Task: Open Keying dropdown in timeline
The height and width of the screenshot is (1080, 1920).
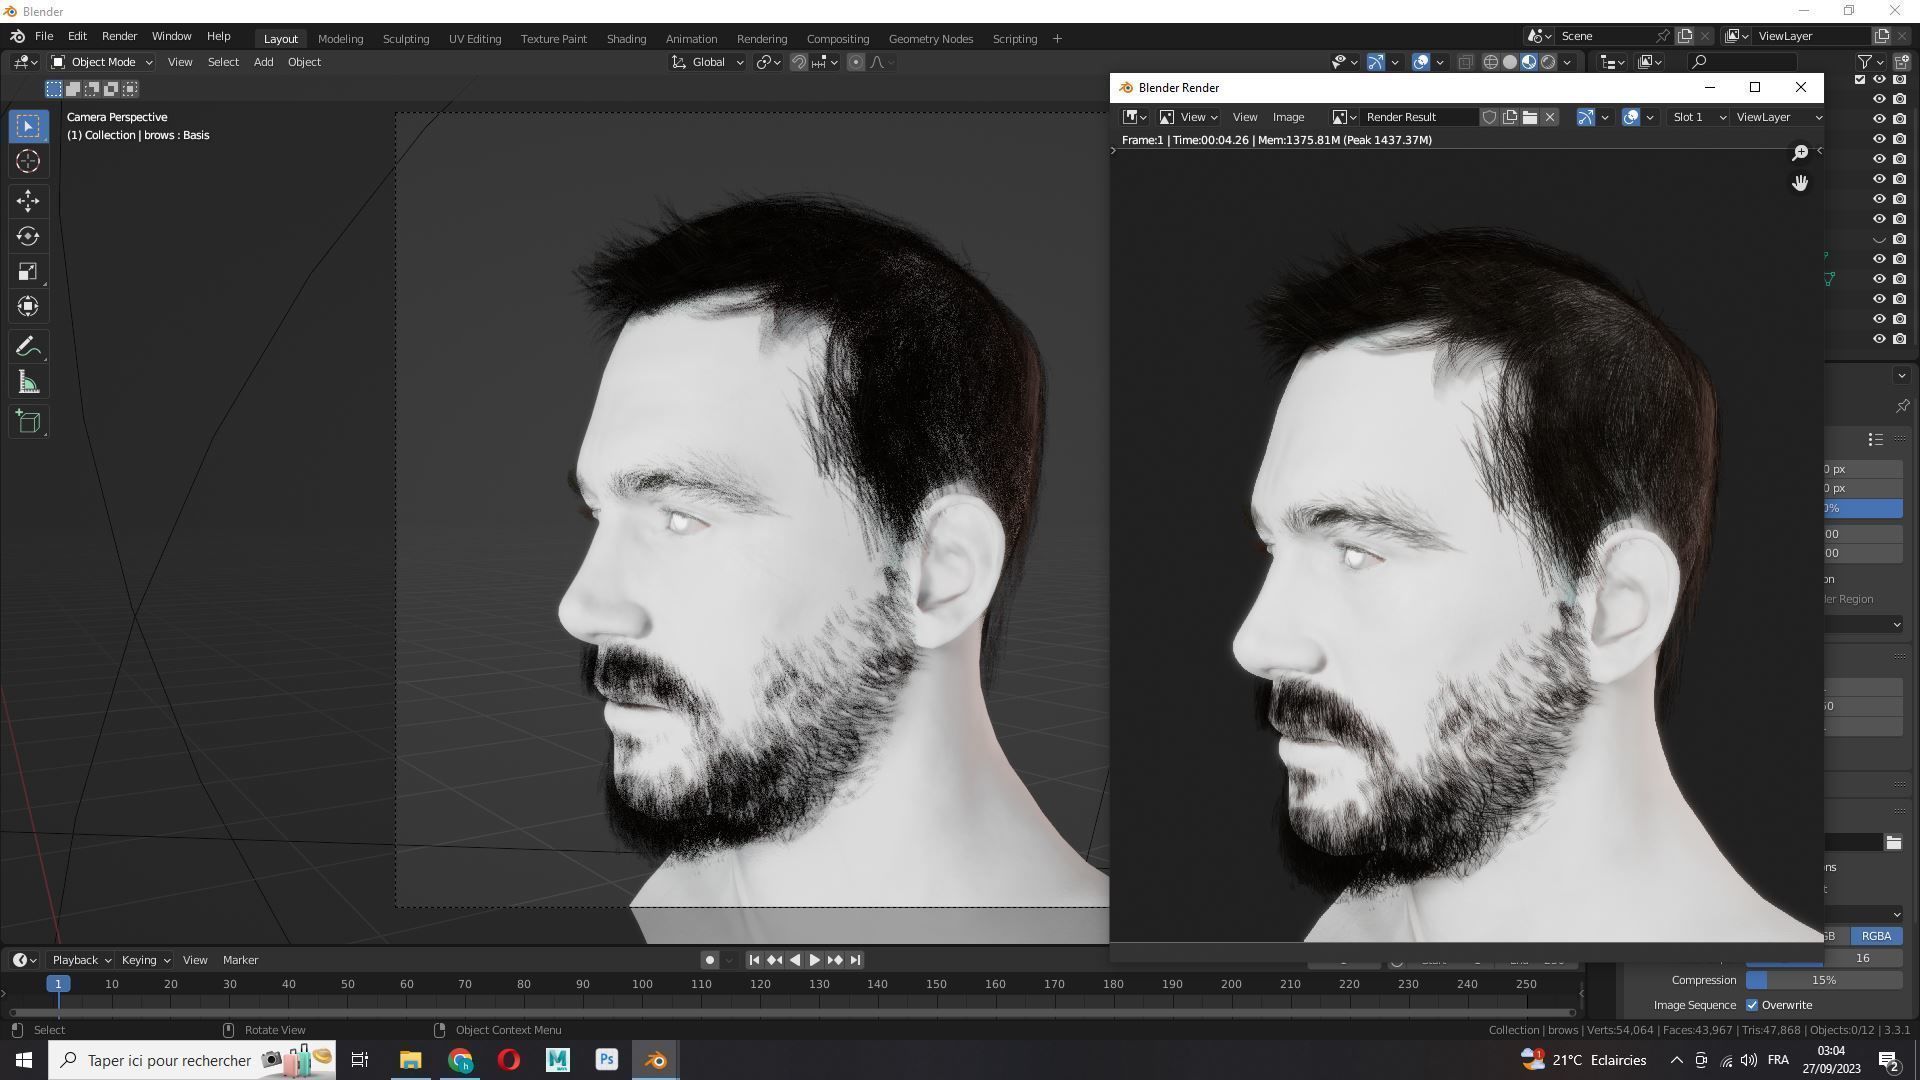Action: [146, 960]
